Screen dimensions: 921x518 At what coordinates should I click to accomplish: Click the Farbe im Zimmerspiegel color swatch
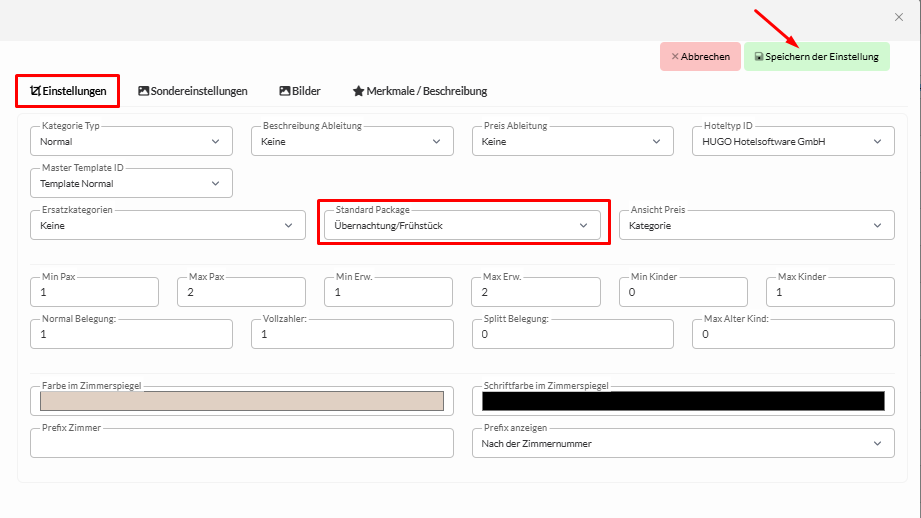241,401
